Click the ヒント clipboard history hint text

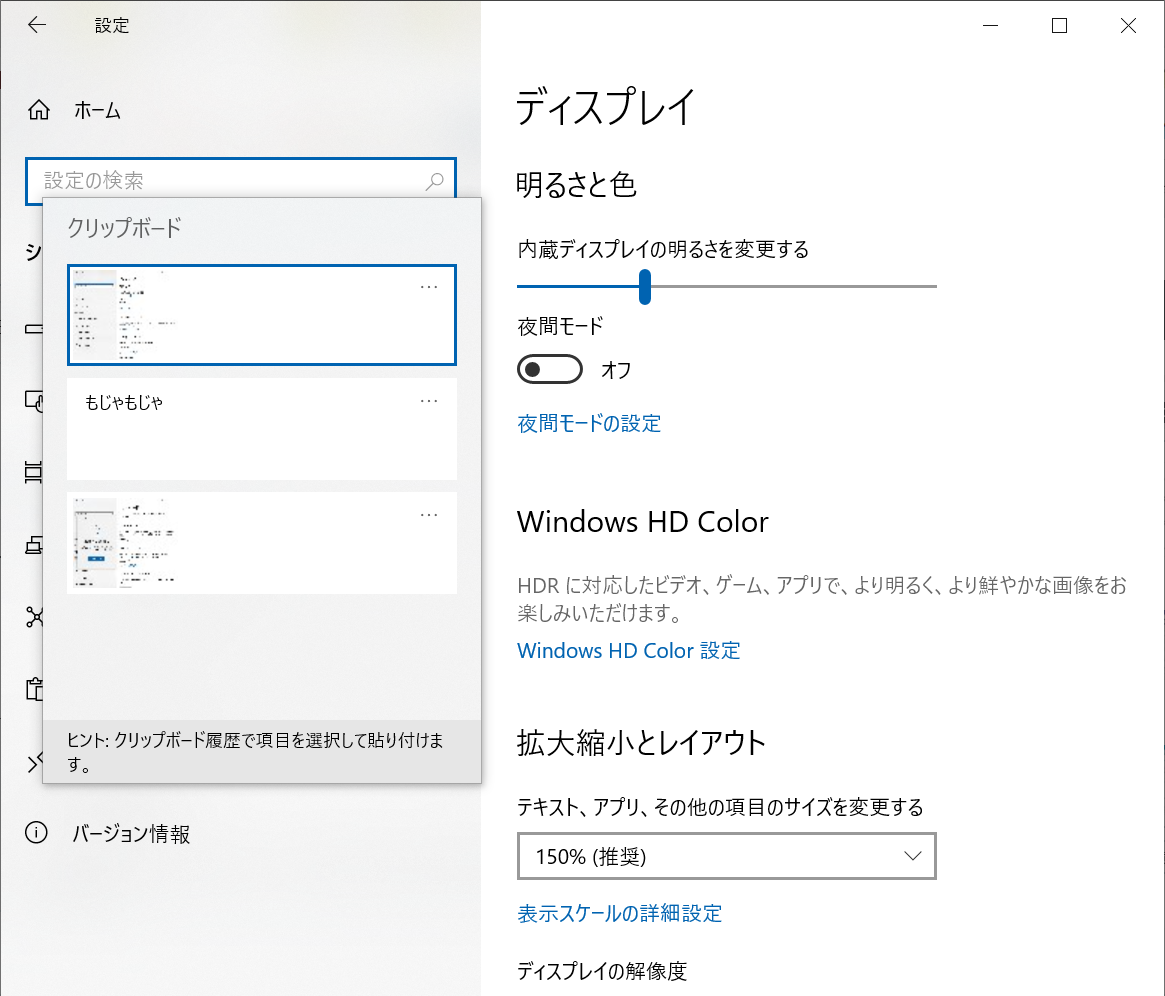(255, 752)
